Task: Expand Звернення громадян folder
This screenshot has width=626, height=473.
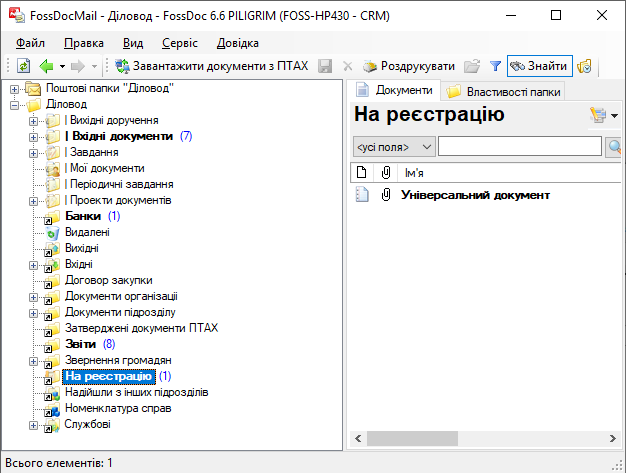Action: (x=34, y=361)
